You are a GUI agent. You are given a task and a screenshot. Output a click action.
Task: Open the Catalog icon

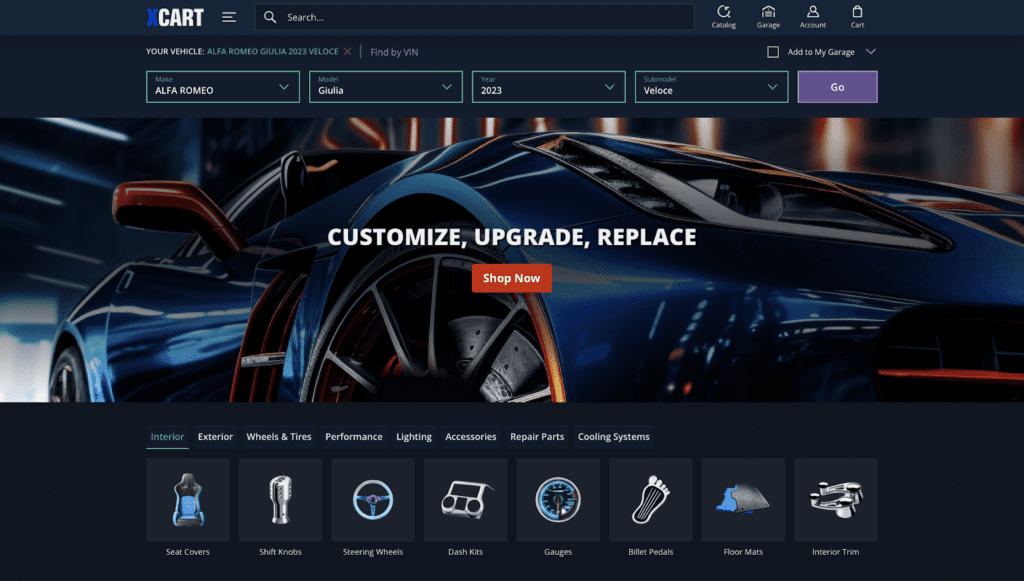point(724,17)
